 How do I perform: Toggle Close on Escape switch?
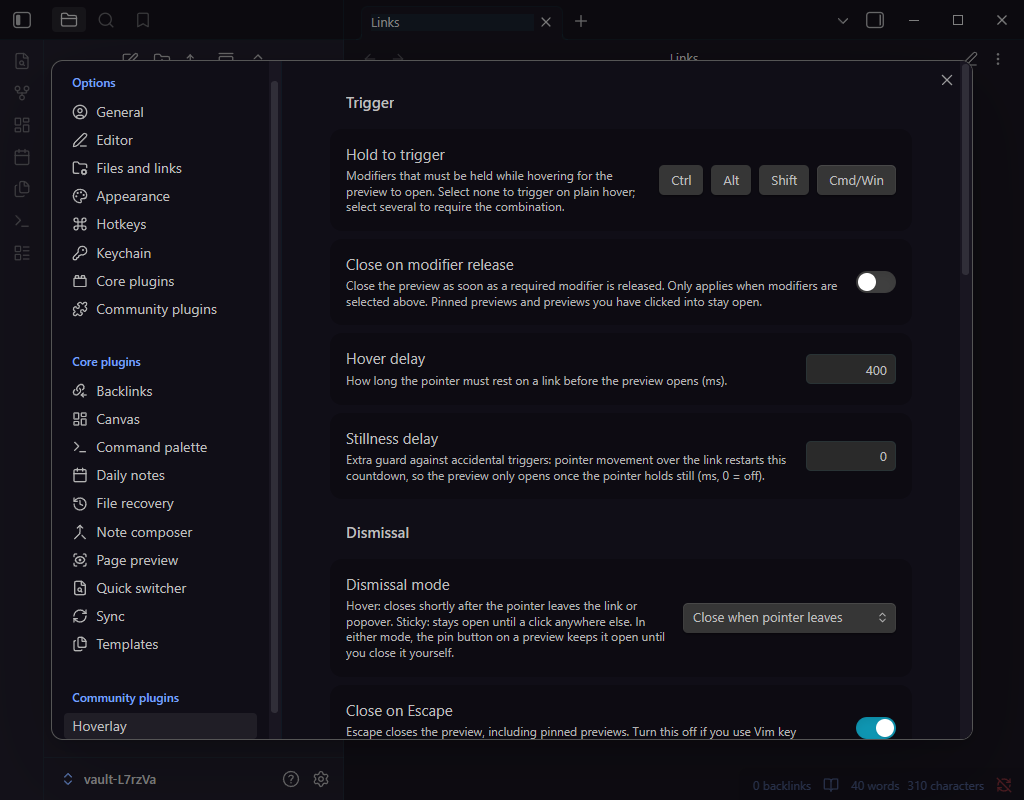876,728
